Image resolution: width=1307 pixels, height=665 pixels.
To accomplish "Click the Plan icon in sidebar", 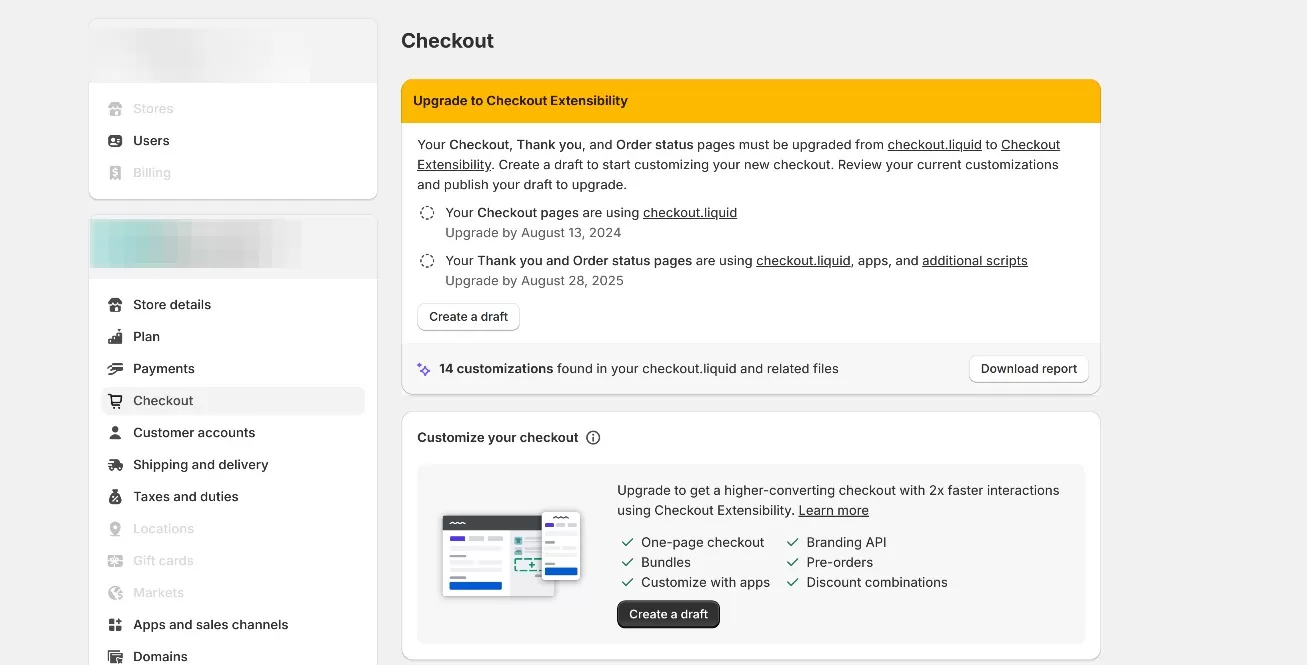I will [115, 337].
